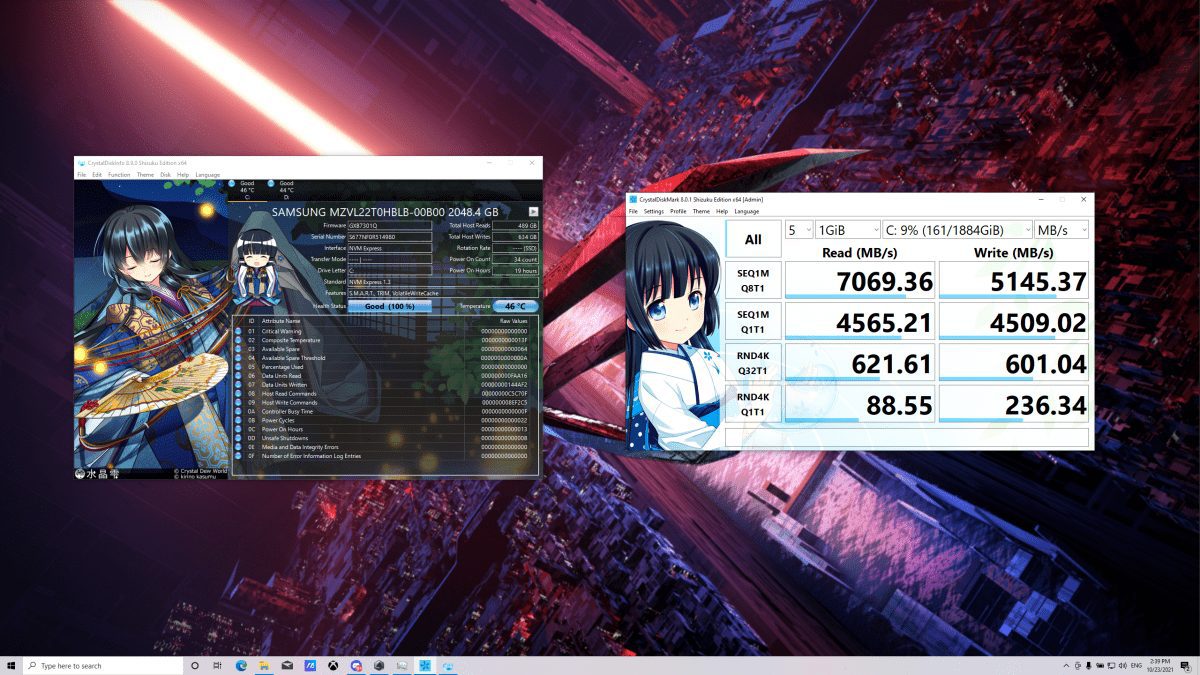Viewport: 1200px width, 675px height.
Task: Open File menu in CrystalDiskMark
Action: 633,211
